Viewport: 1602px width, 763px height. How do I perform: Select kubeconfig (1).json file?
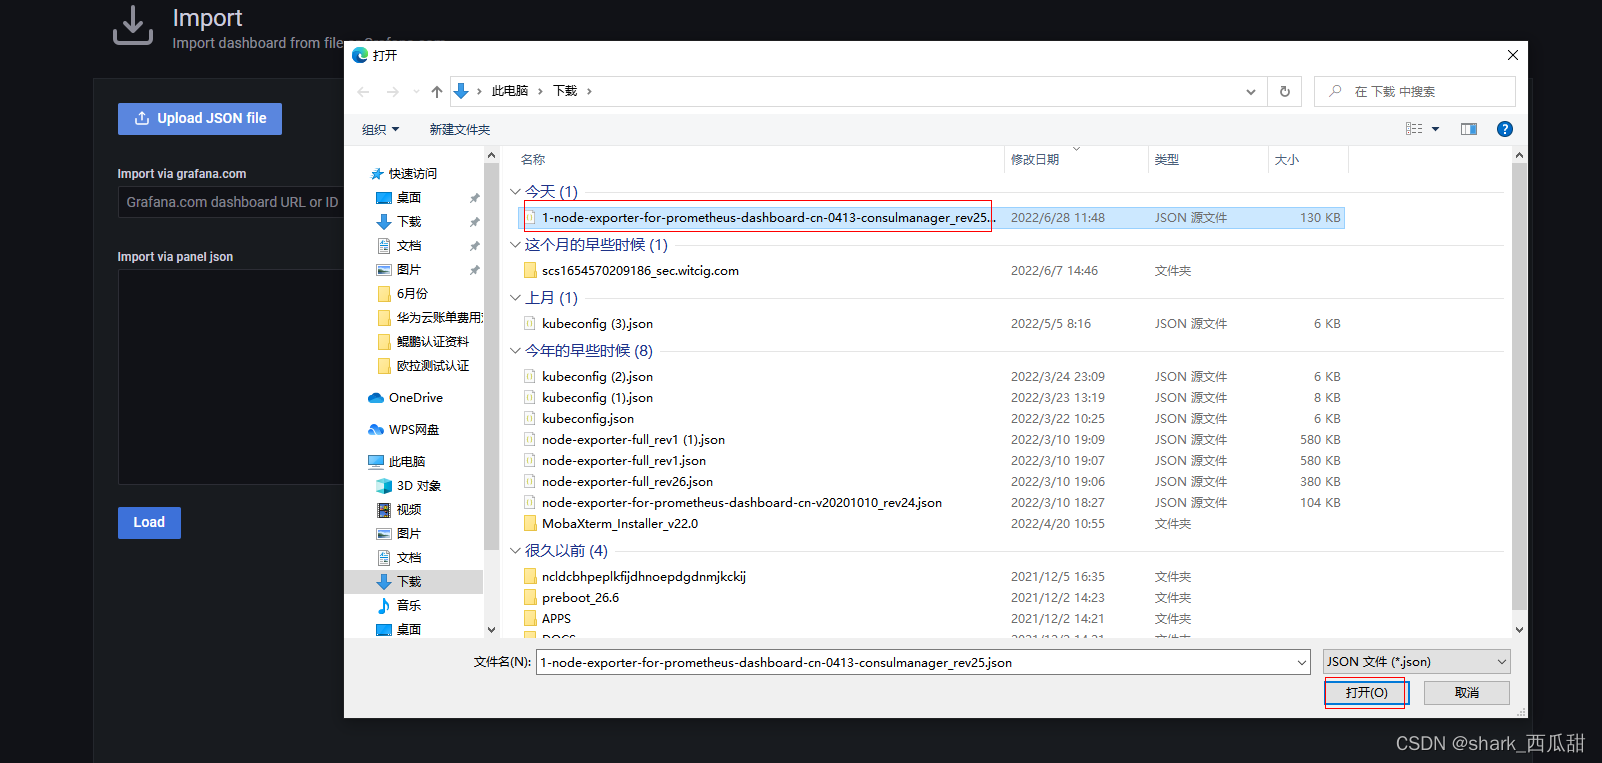tap(933, 397)
